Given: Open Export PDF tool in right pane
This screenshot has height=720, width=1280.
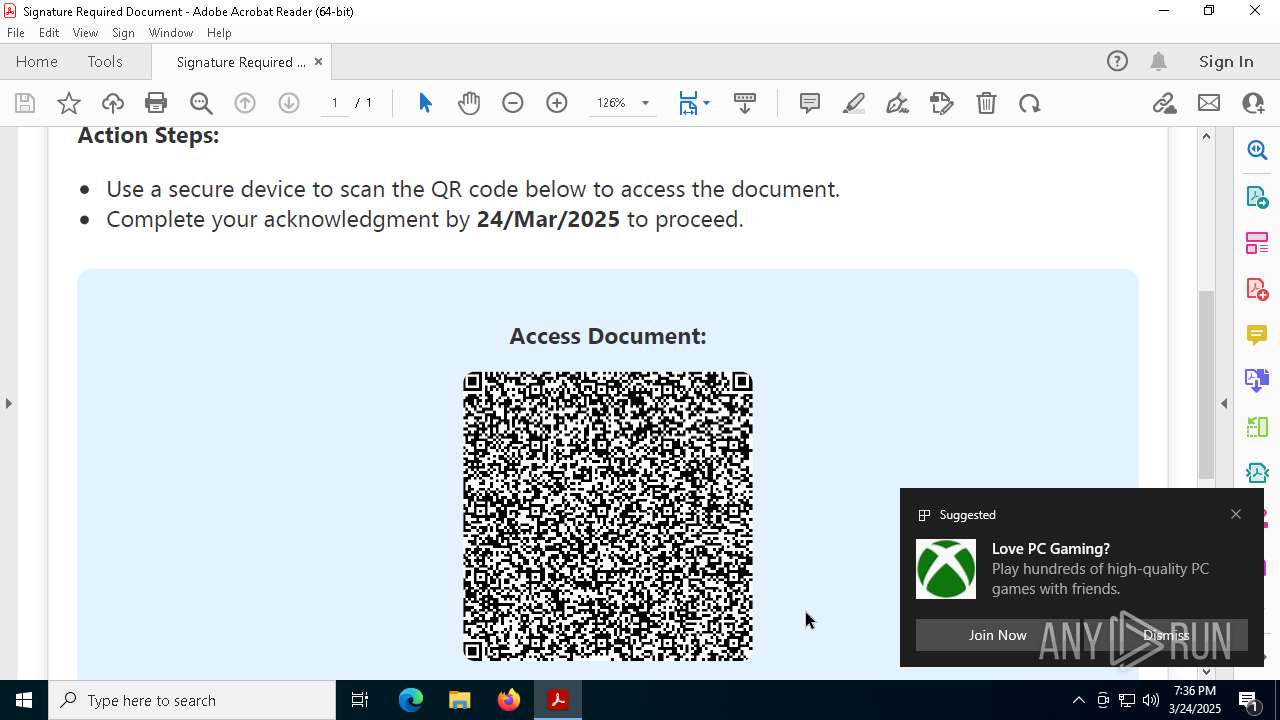Looking at the screenshot, I should pyautogui.click(x=1257, y=196).
